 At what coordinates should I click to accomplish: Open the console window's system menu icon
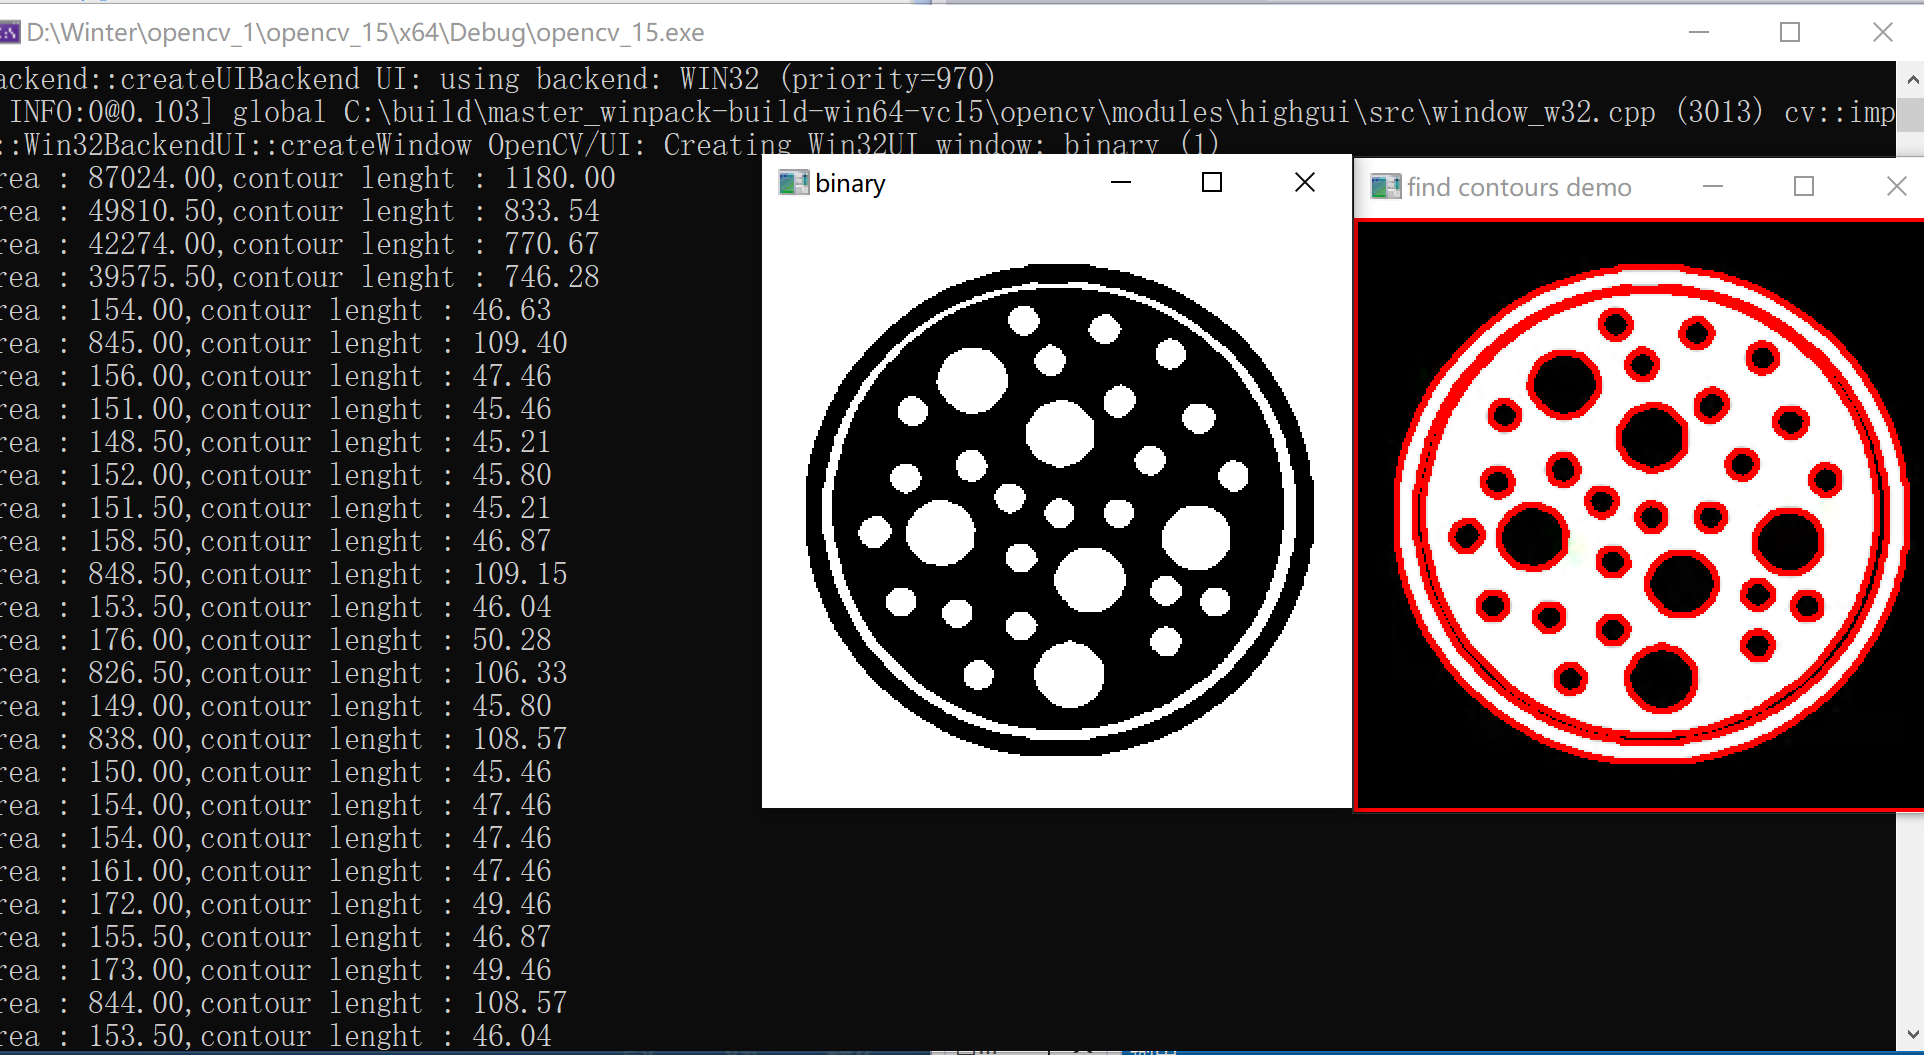point(10,31)
